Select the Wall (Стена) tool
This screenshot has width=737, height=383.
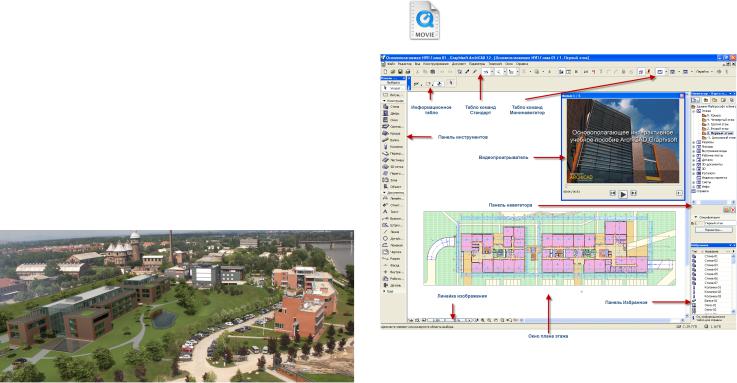click(x=392, y=107)
